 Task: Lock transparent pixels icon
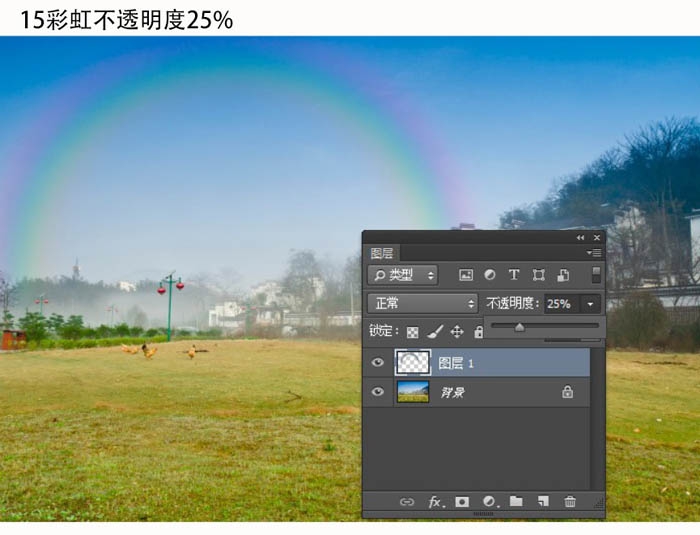click(412, 332)
